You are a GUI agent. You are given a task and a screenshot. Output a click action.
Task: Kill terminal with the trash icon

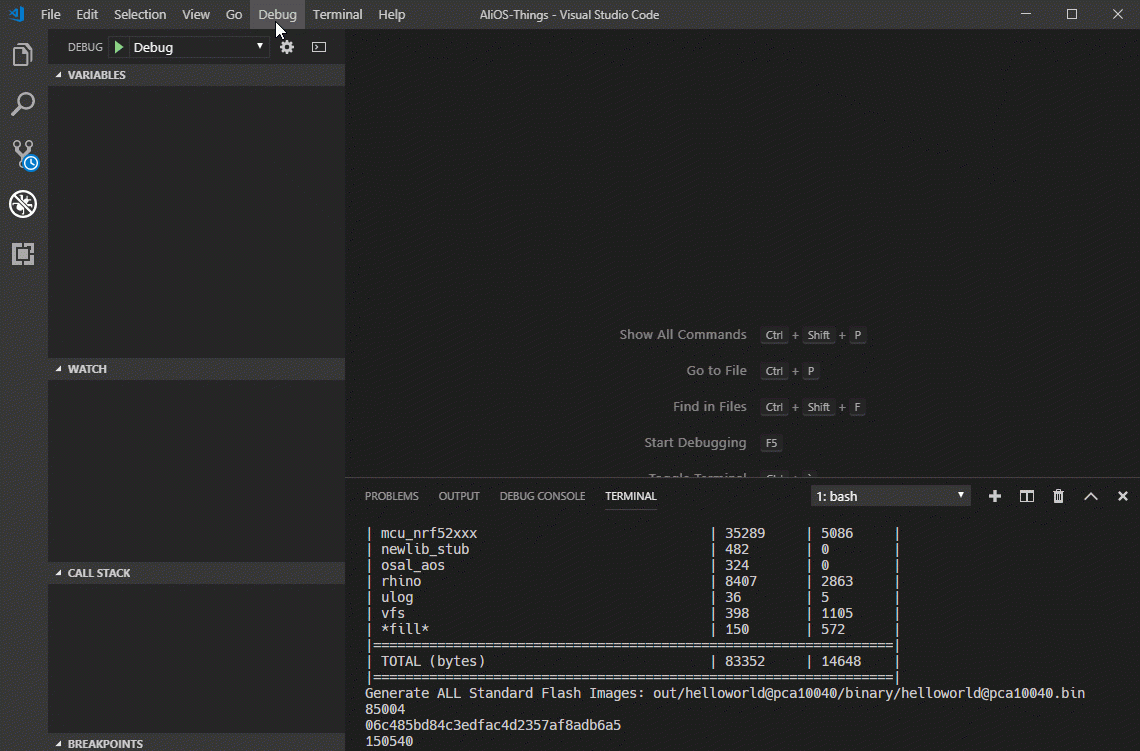coord(1059,496)
